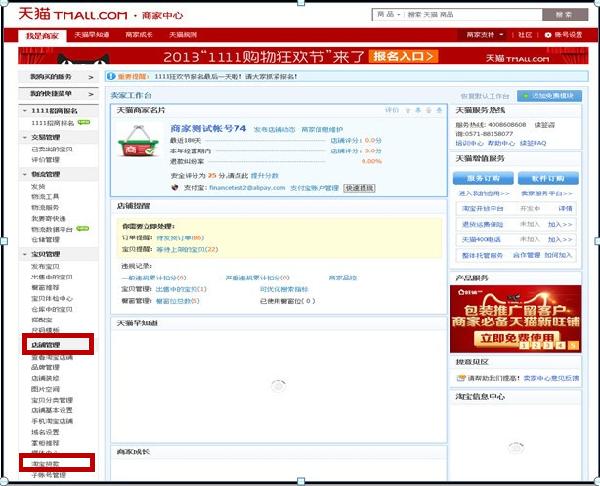The height and width of the screenshot is (486, 600).
Task: Click the 店铺管理 section header
Action: [x=46, y=345]
